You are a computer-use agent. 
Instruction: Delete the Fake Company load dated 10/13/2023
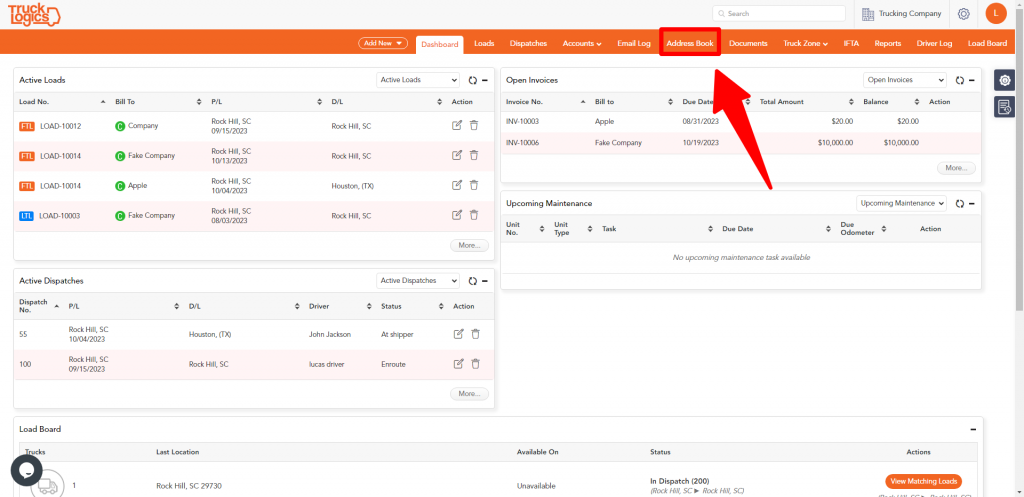point(474,155)
